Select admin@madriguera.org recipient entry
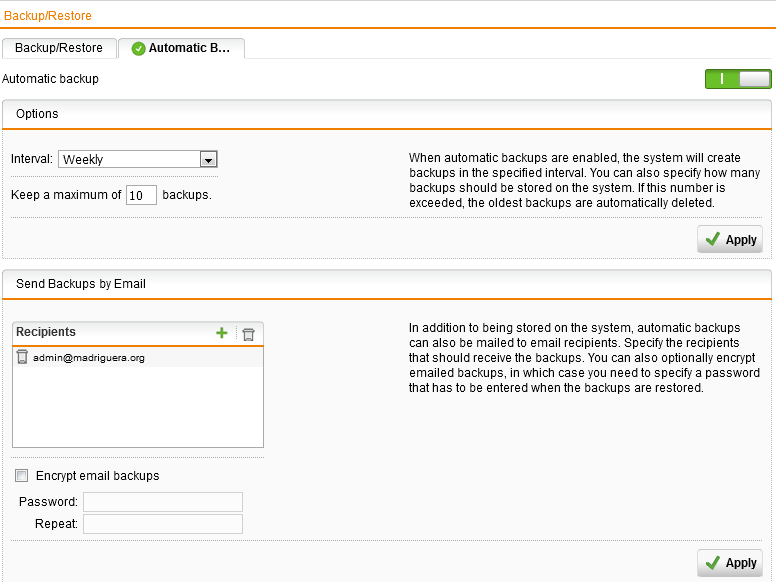 [89, 357]
